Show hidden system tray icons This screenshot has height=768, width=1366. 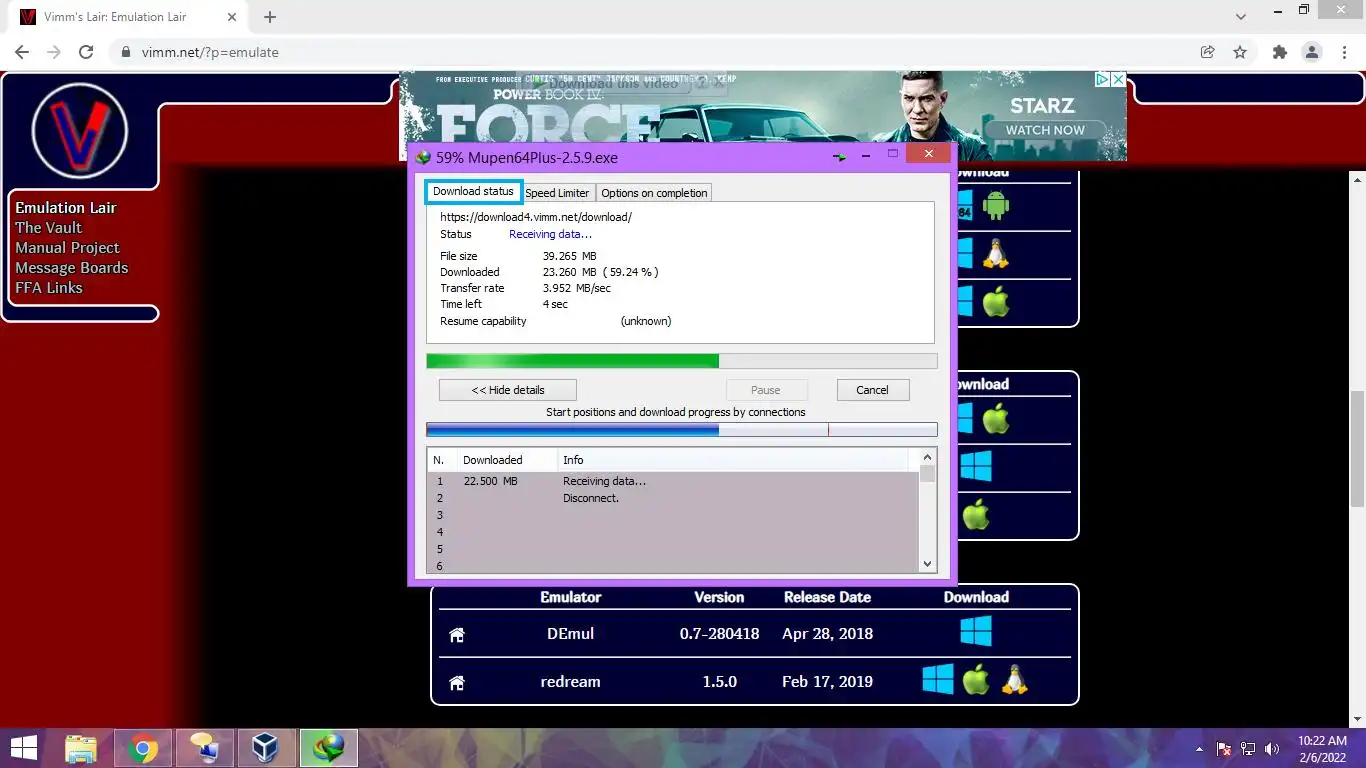pyautogui.click(x=1199, y=749)
